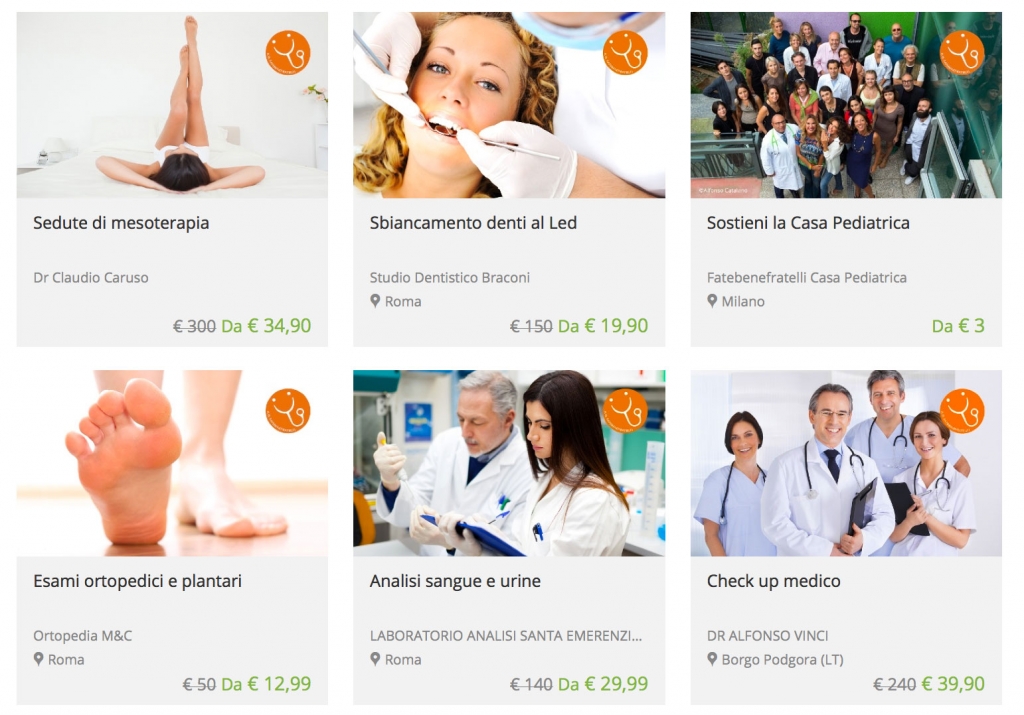Select the foot photo thumbnail

coord(172,463)
